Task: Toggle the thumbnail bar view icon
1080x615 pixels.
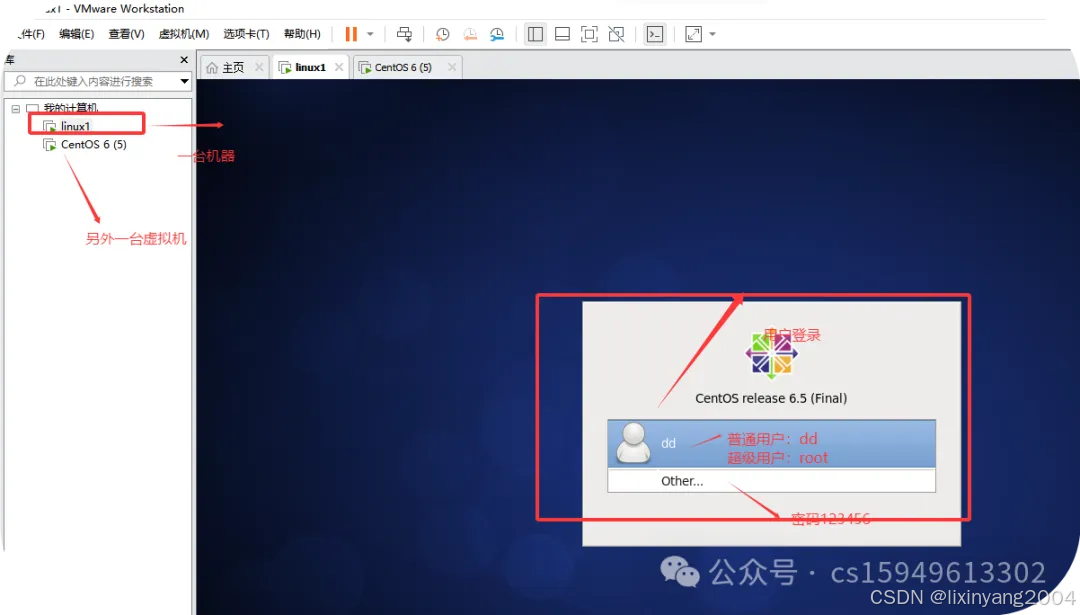Action: click(x=562, y=34)
